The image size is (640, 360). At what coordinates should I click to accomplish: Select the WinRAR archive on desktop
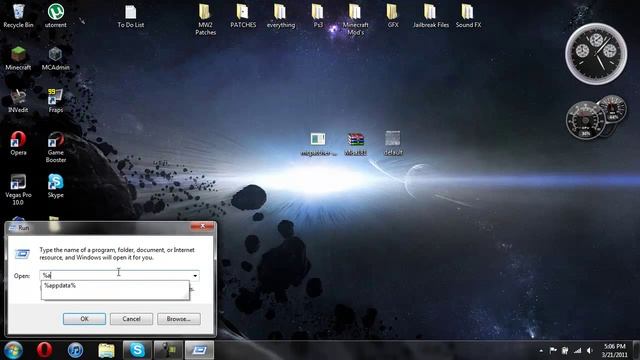(x=356, y=144)
